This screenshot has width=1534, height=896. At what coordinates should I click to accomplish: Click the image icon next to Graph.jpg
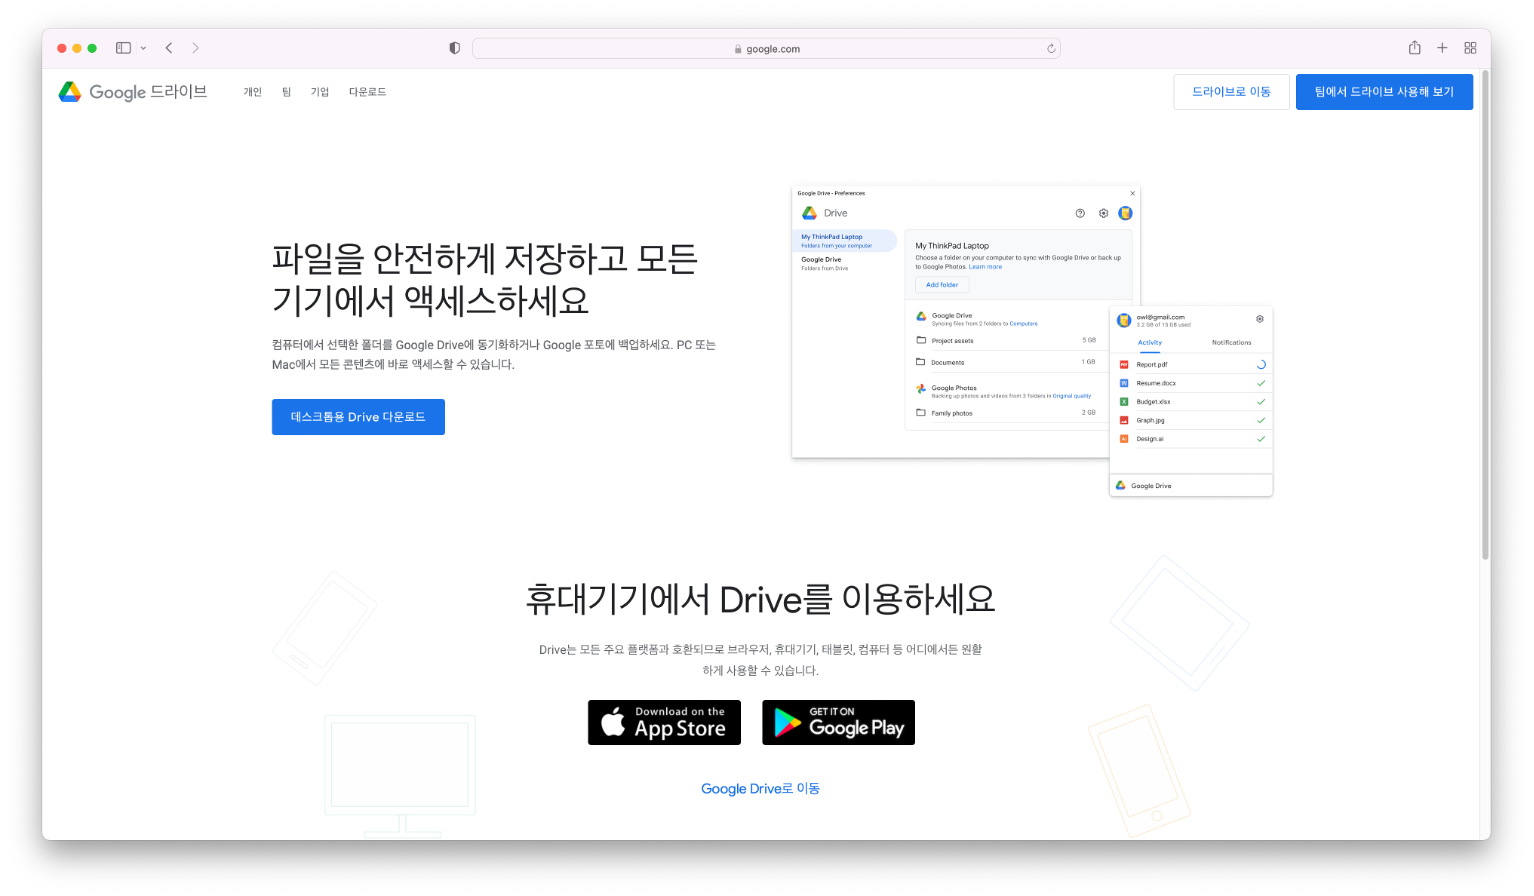1124,420
